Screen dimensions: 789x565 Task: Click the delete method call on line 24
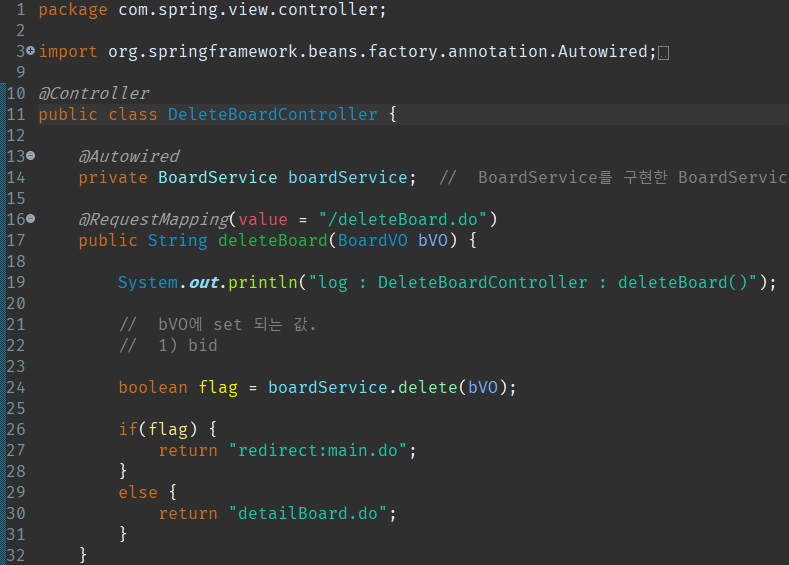427,387
